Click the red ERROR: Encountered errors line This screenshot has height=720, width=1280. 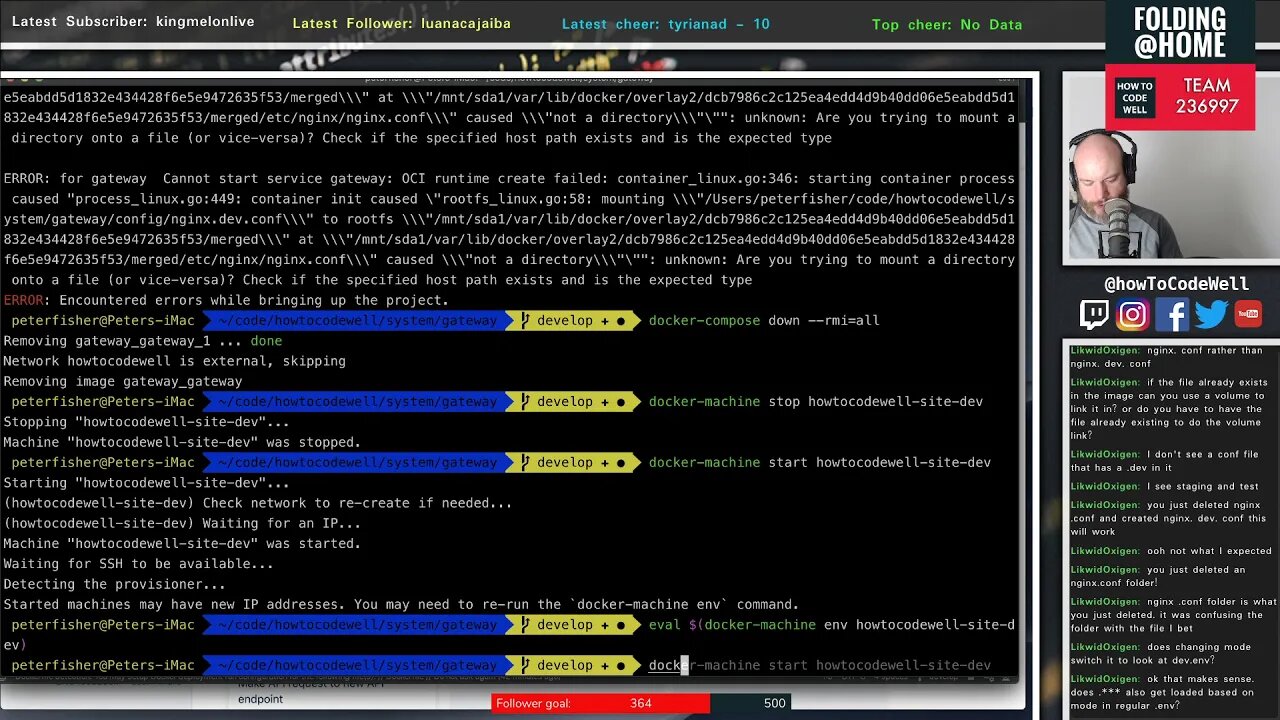pyautogui.click(x=226, y=300)
